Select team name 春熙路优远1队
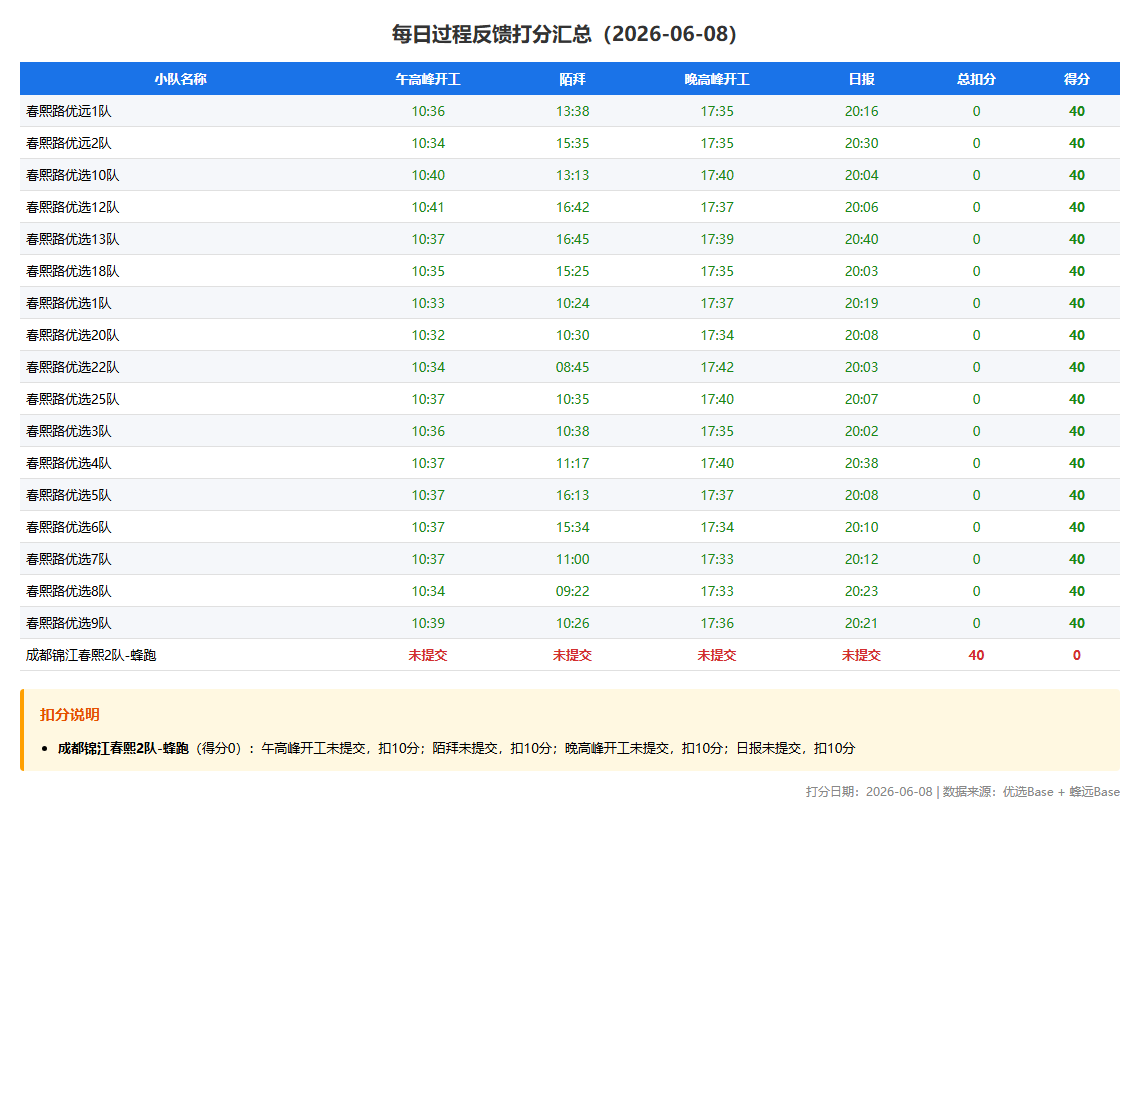 pos(68,111)
